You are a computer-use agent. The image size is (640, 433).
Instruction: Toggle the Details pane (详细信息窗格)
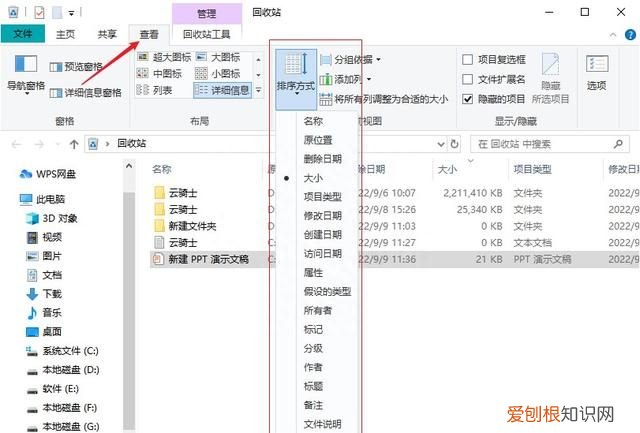click(85, 93)
